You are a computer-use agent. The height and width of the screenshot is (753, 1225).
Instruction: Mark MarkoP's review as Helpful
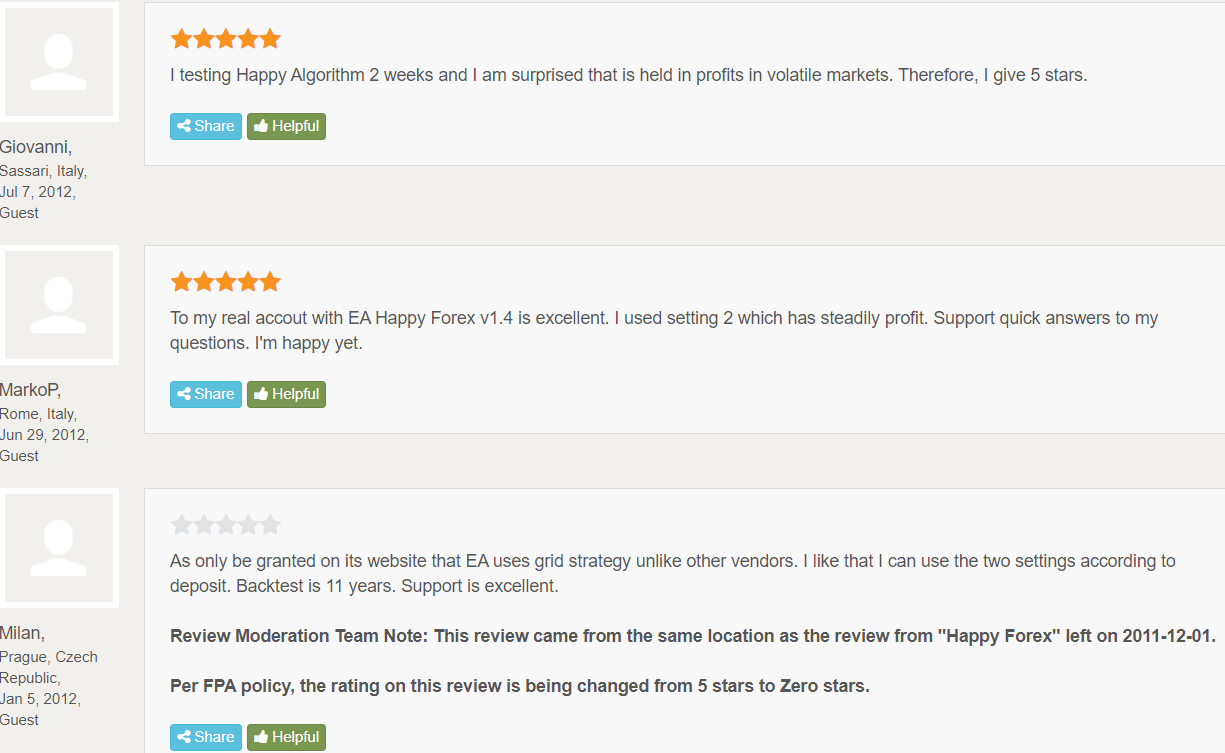[x=286, y=394]
